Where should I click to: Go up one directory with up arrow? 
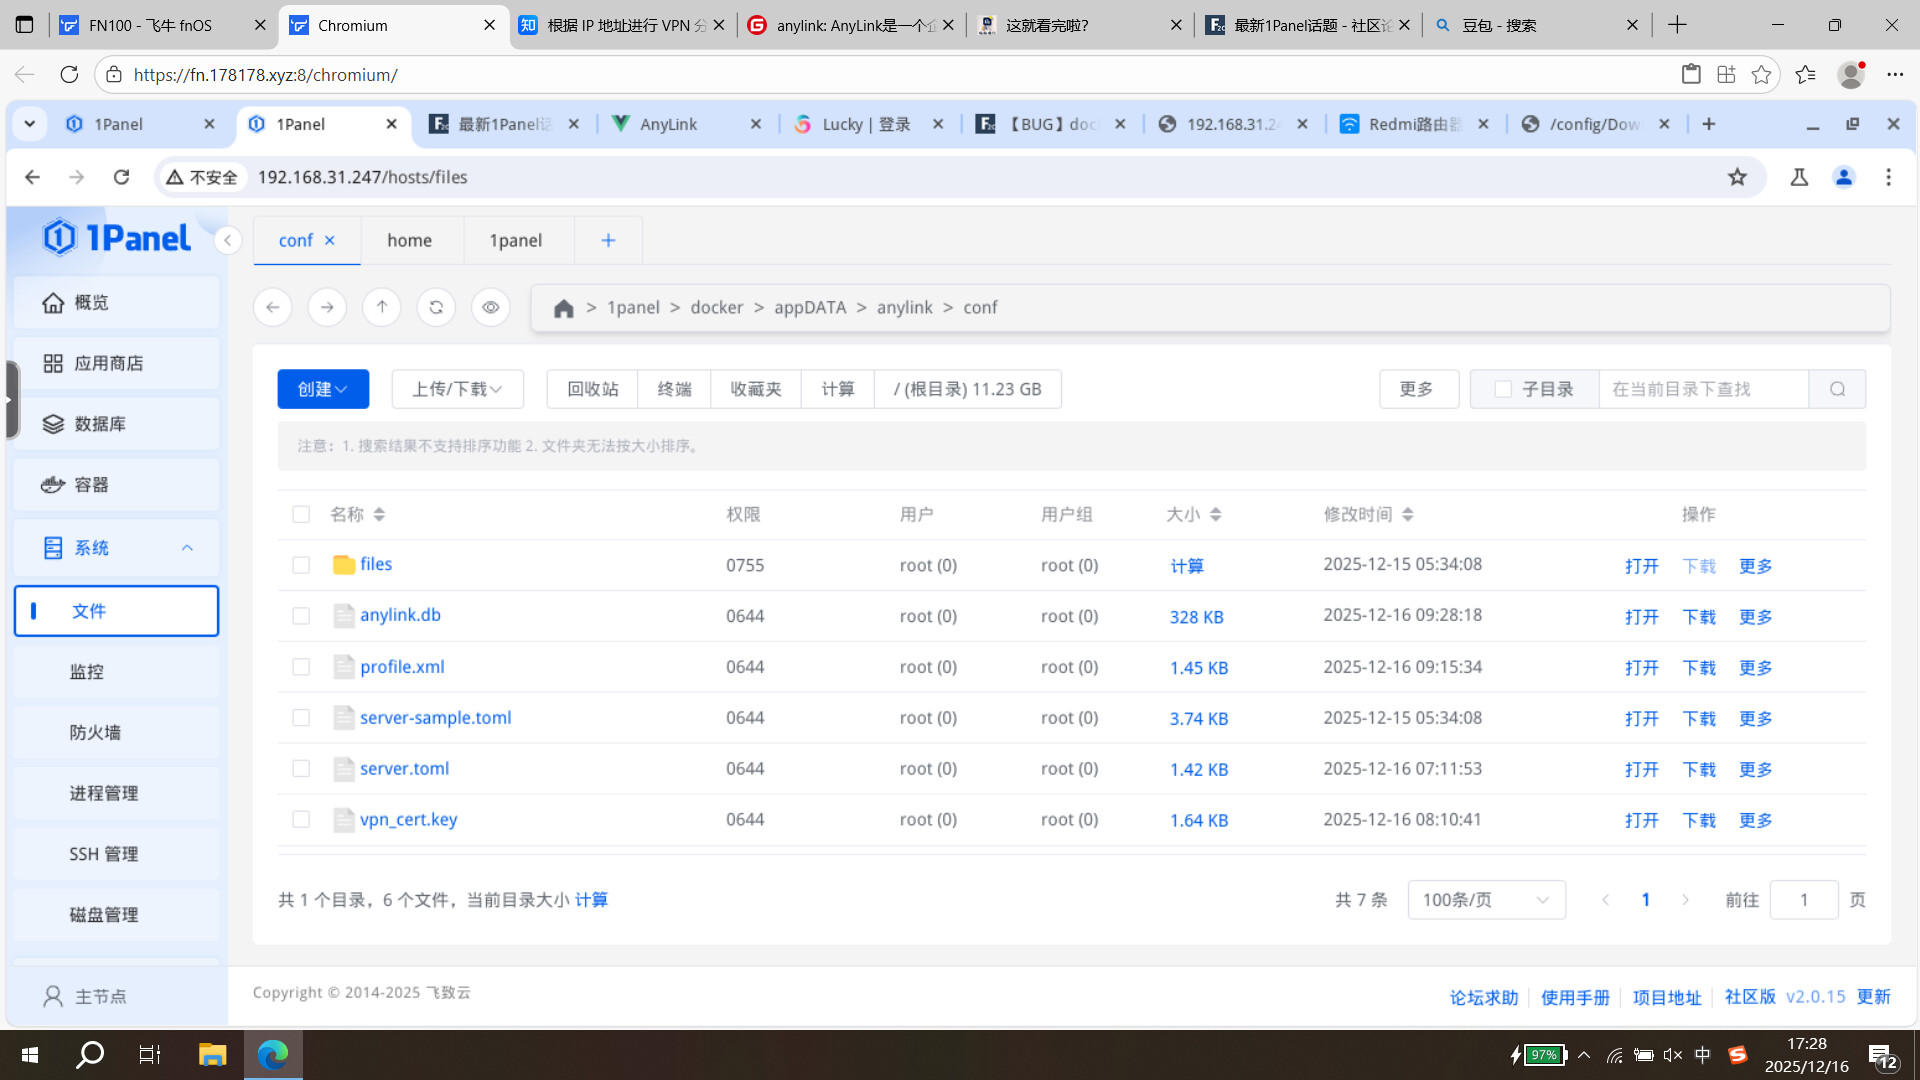(x=382, y=307)
